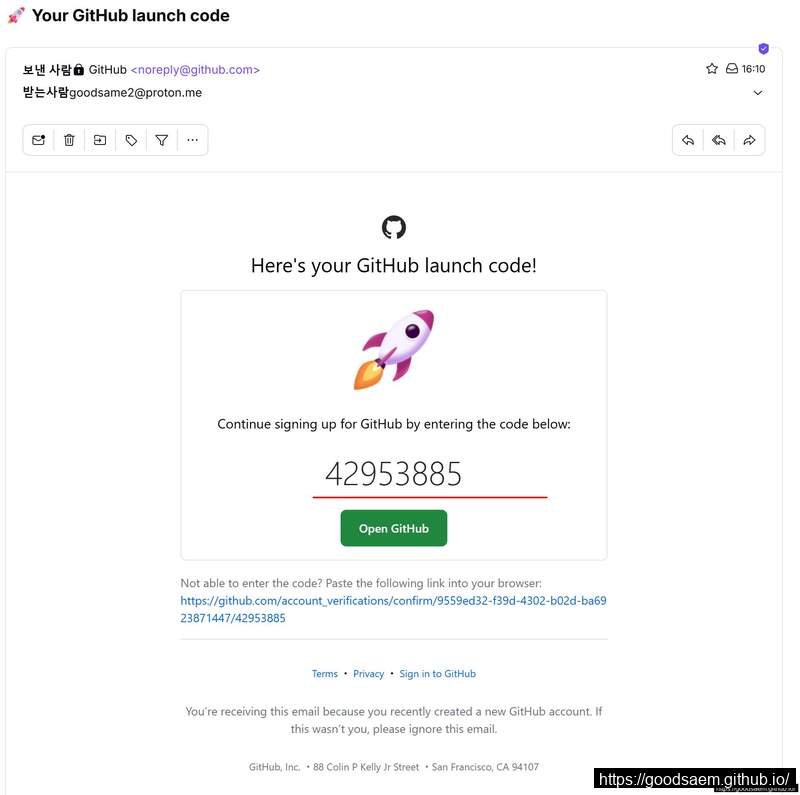The width and height of the screenshot is (800, 795).
Task: Open the Privacy link
Action: point(368,674)
